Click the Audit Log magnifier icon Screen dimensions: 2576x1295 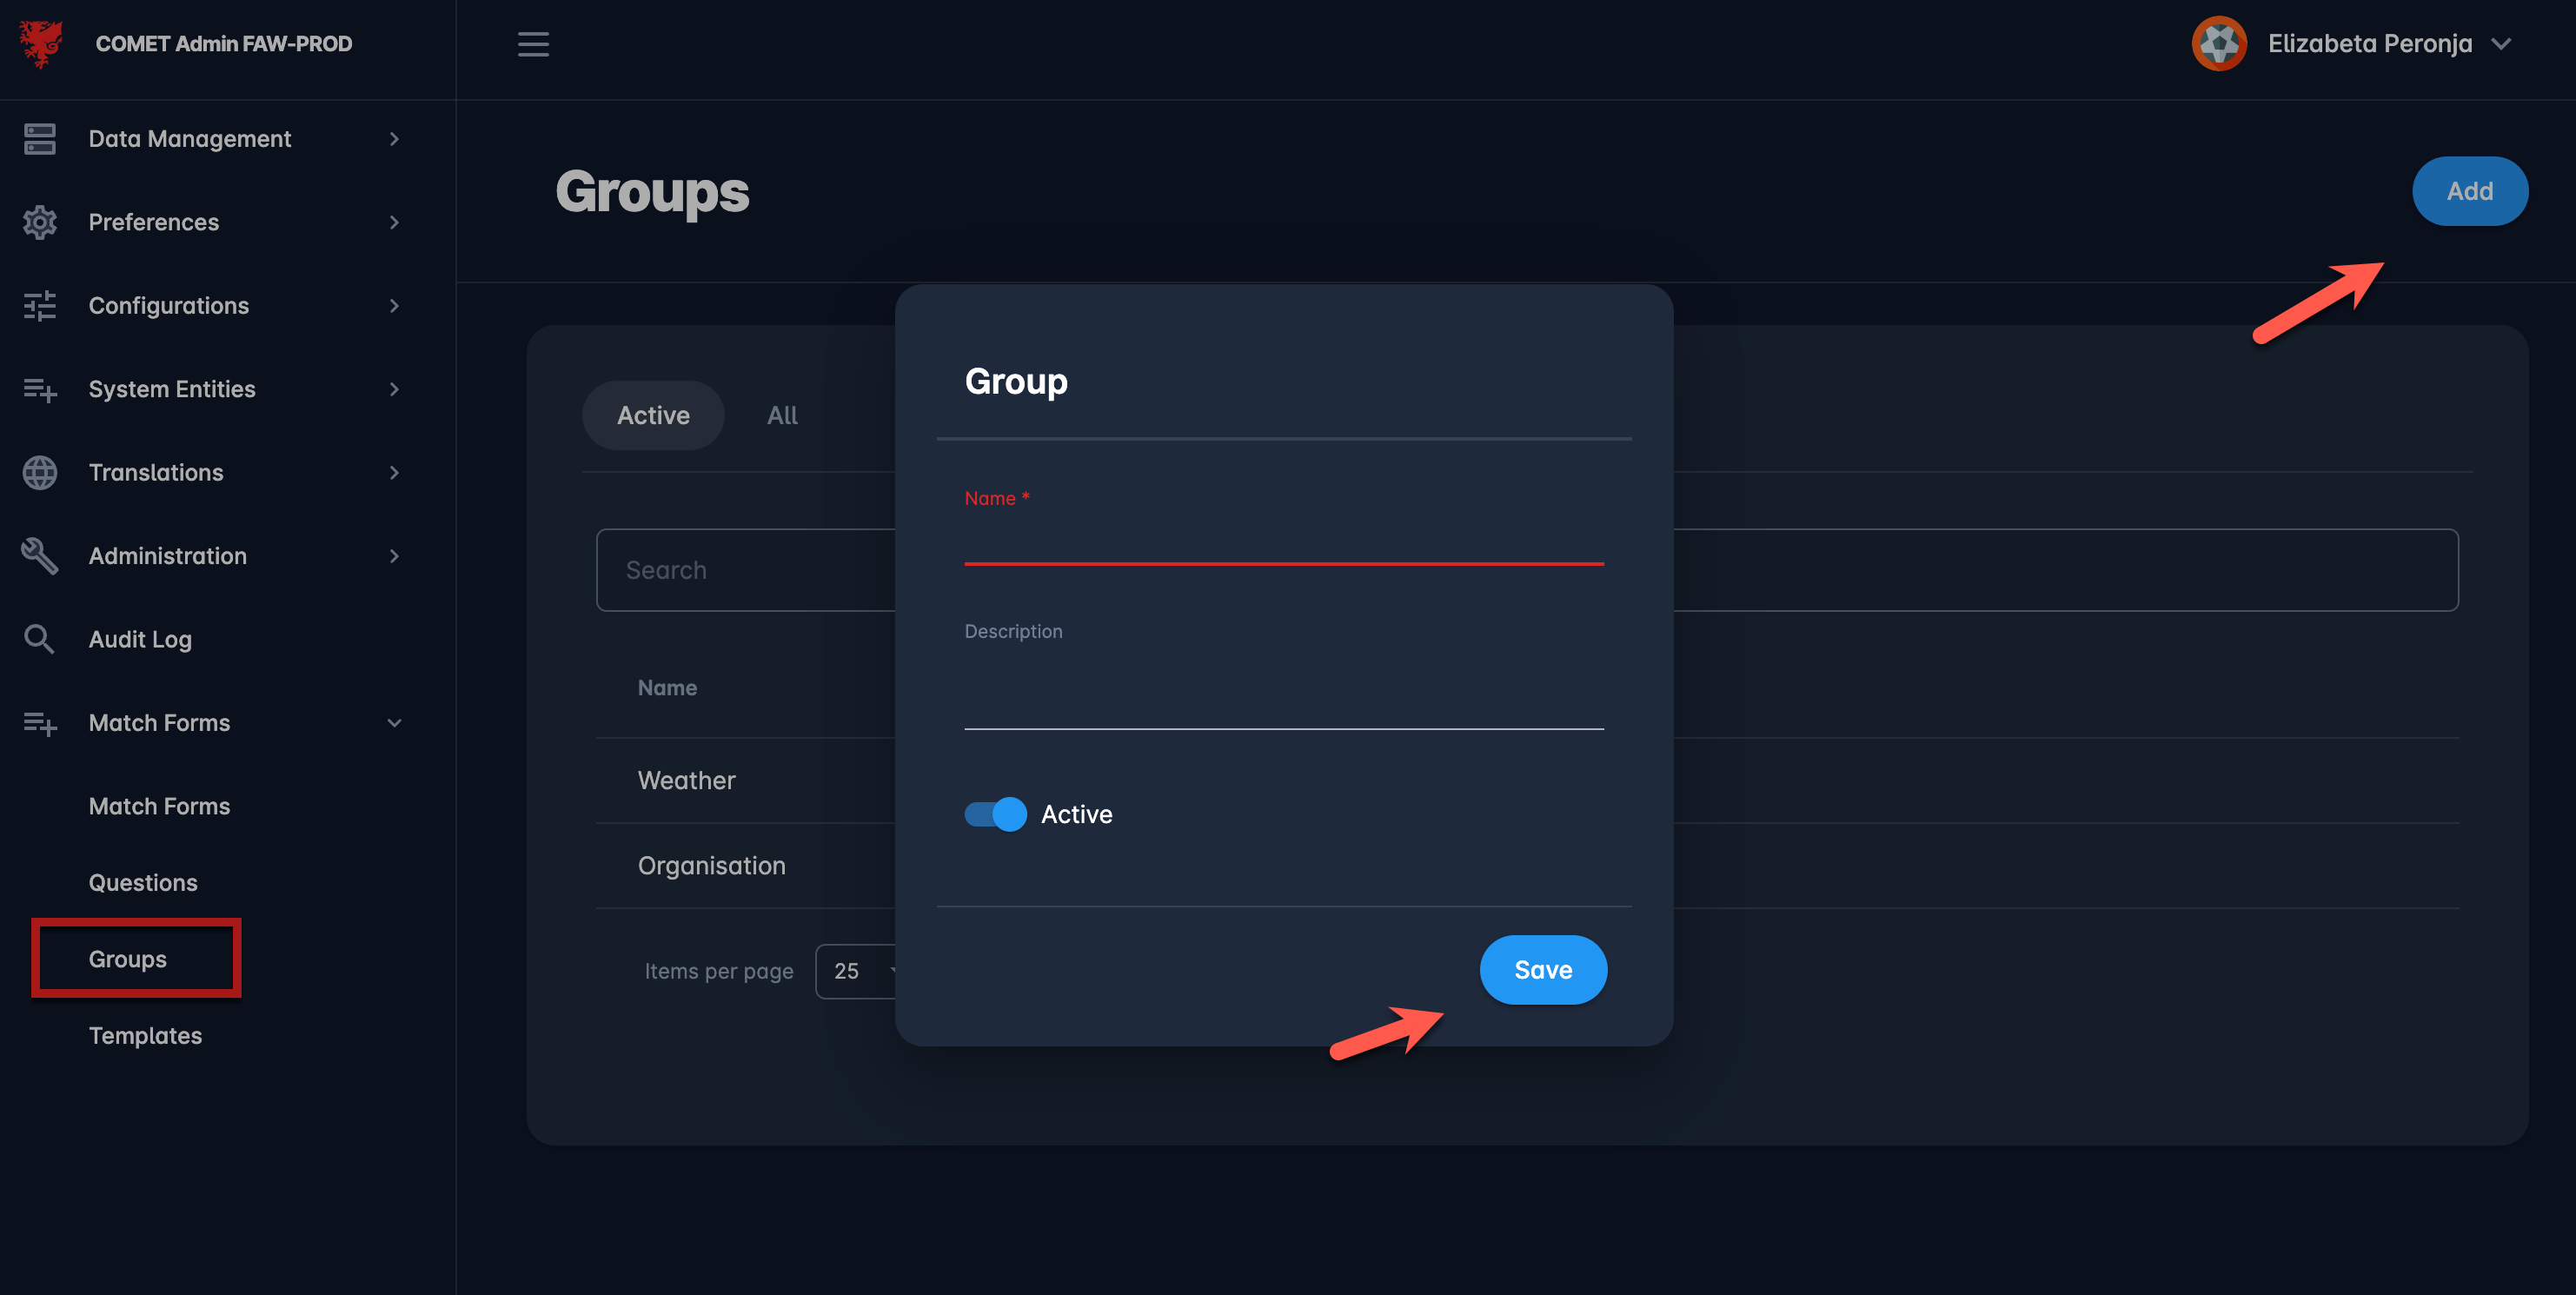coord(40,639)
